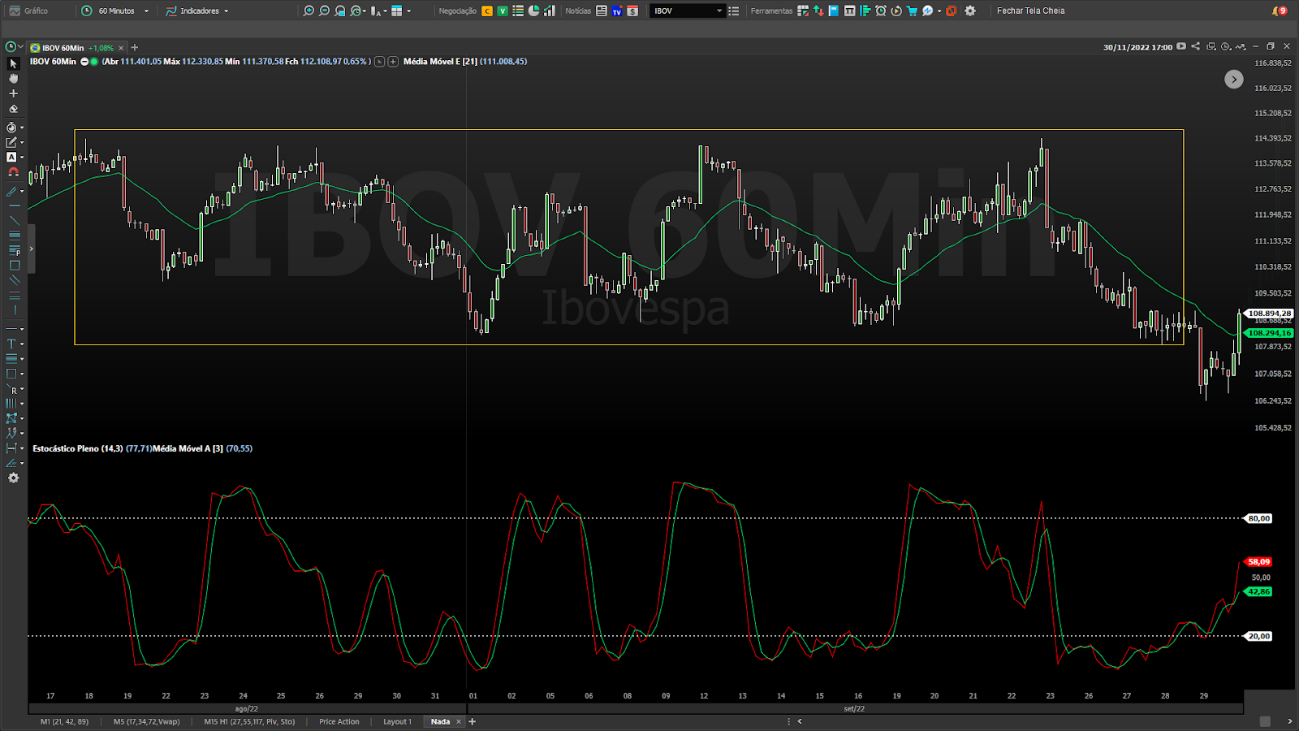Open the news panel icon
Screen dimensions: 1299x731
601,11
